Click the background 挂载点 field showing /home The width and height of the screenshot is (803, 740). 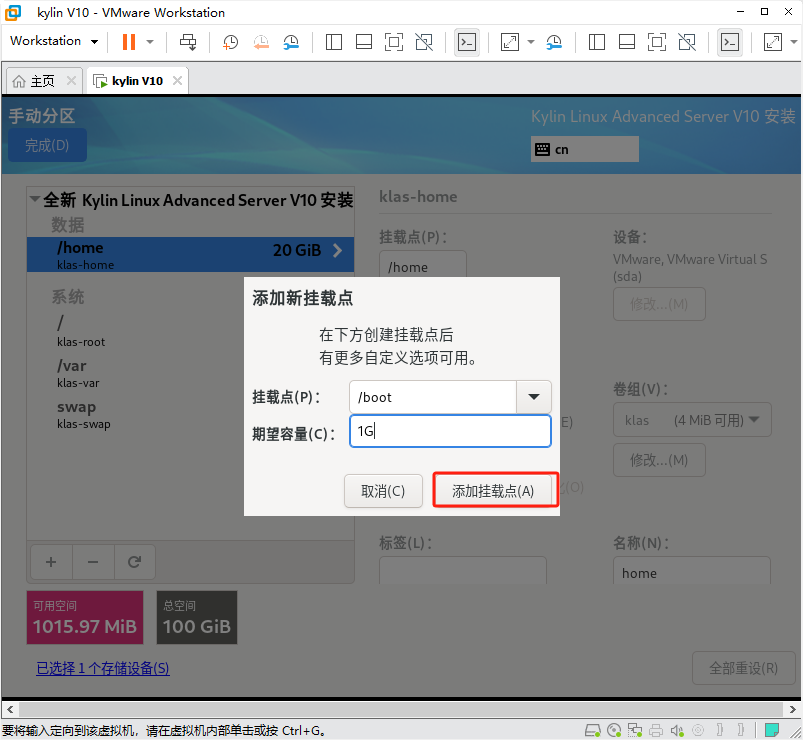pos(422,265)
